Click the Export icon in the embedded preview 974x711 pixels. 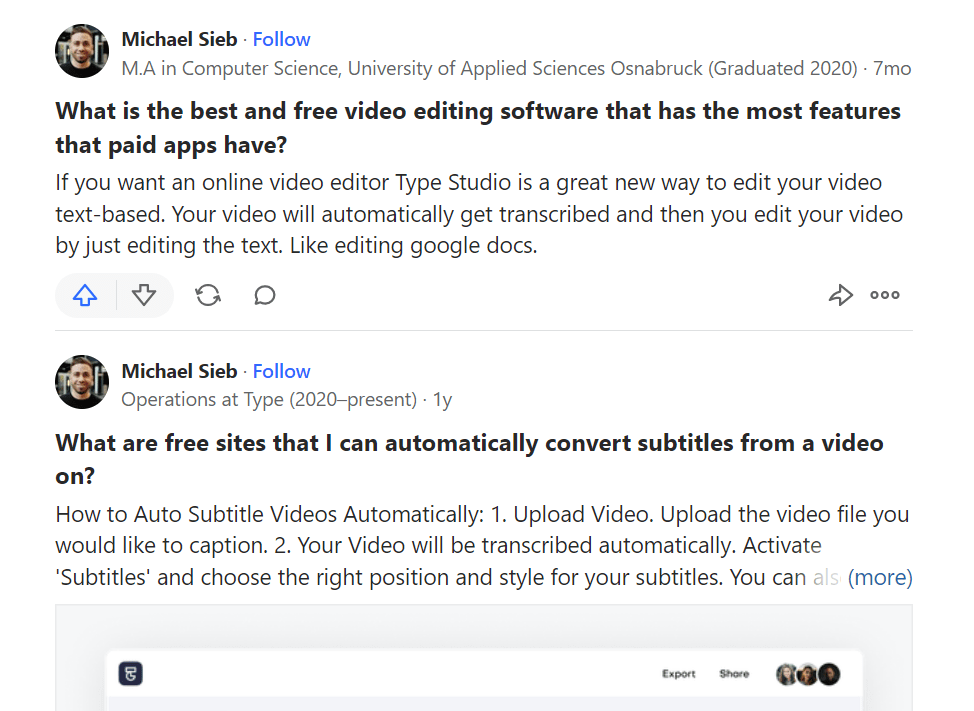click(679, 674)
